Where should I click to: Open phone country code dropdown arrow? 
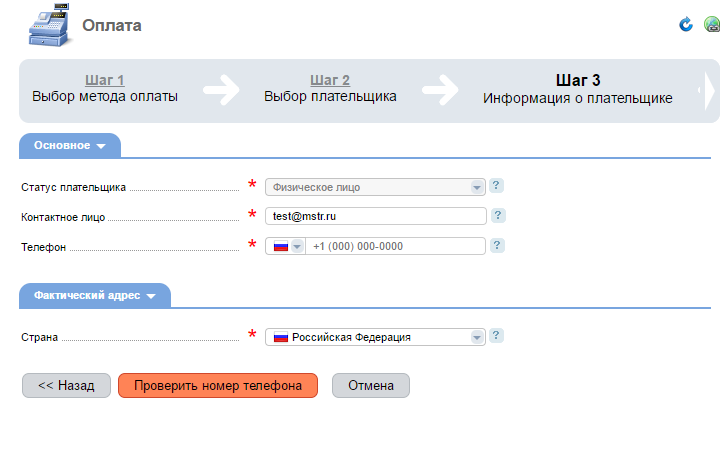click(x=297, y=246)
